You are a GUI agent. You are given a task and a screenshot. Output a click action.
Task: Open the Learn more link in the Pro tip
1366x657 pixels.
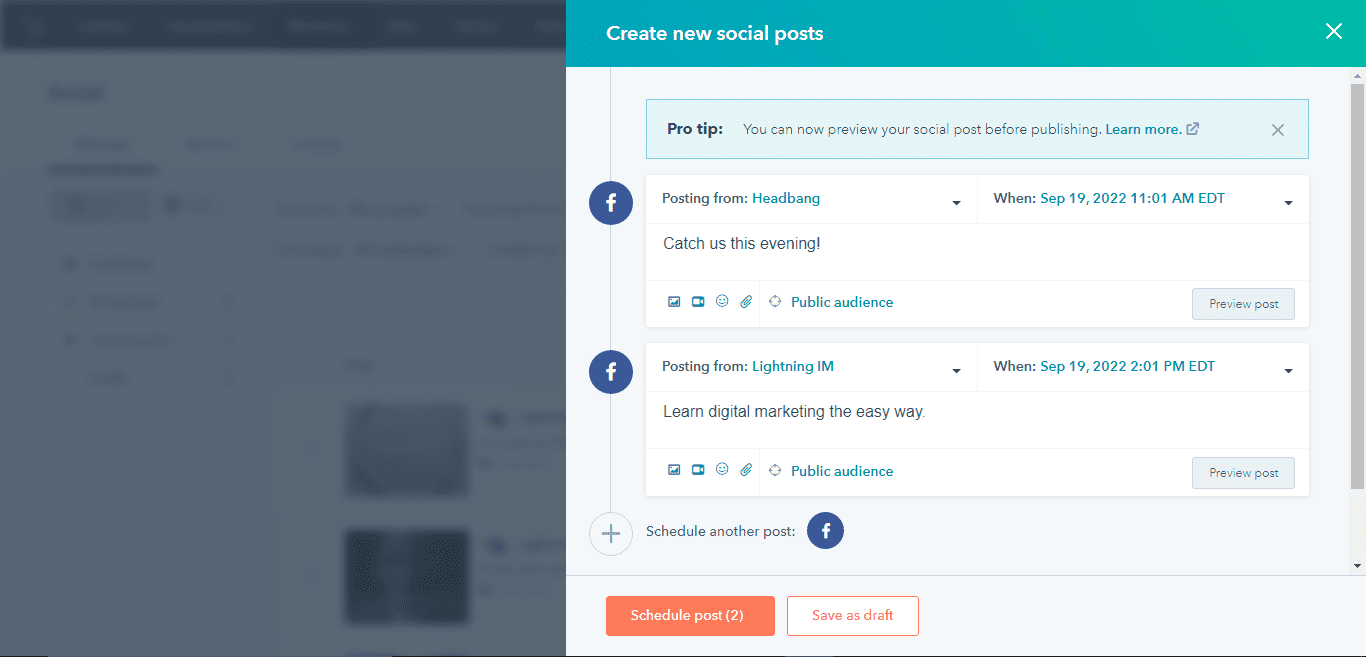pyautogui.click(x=1144, y=129)
